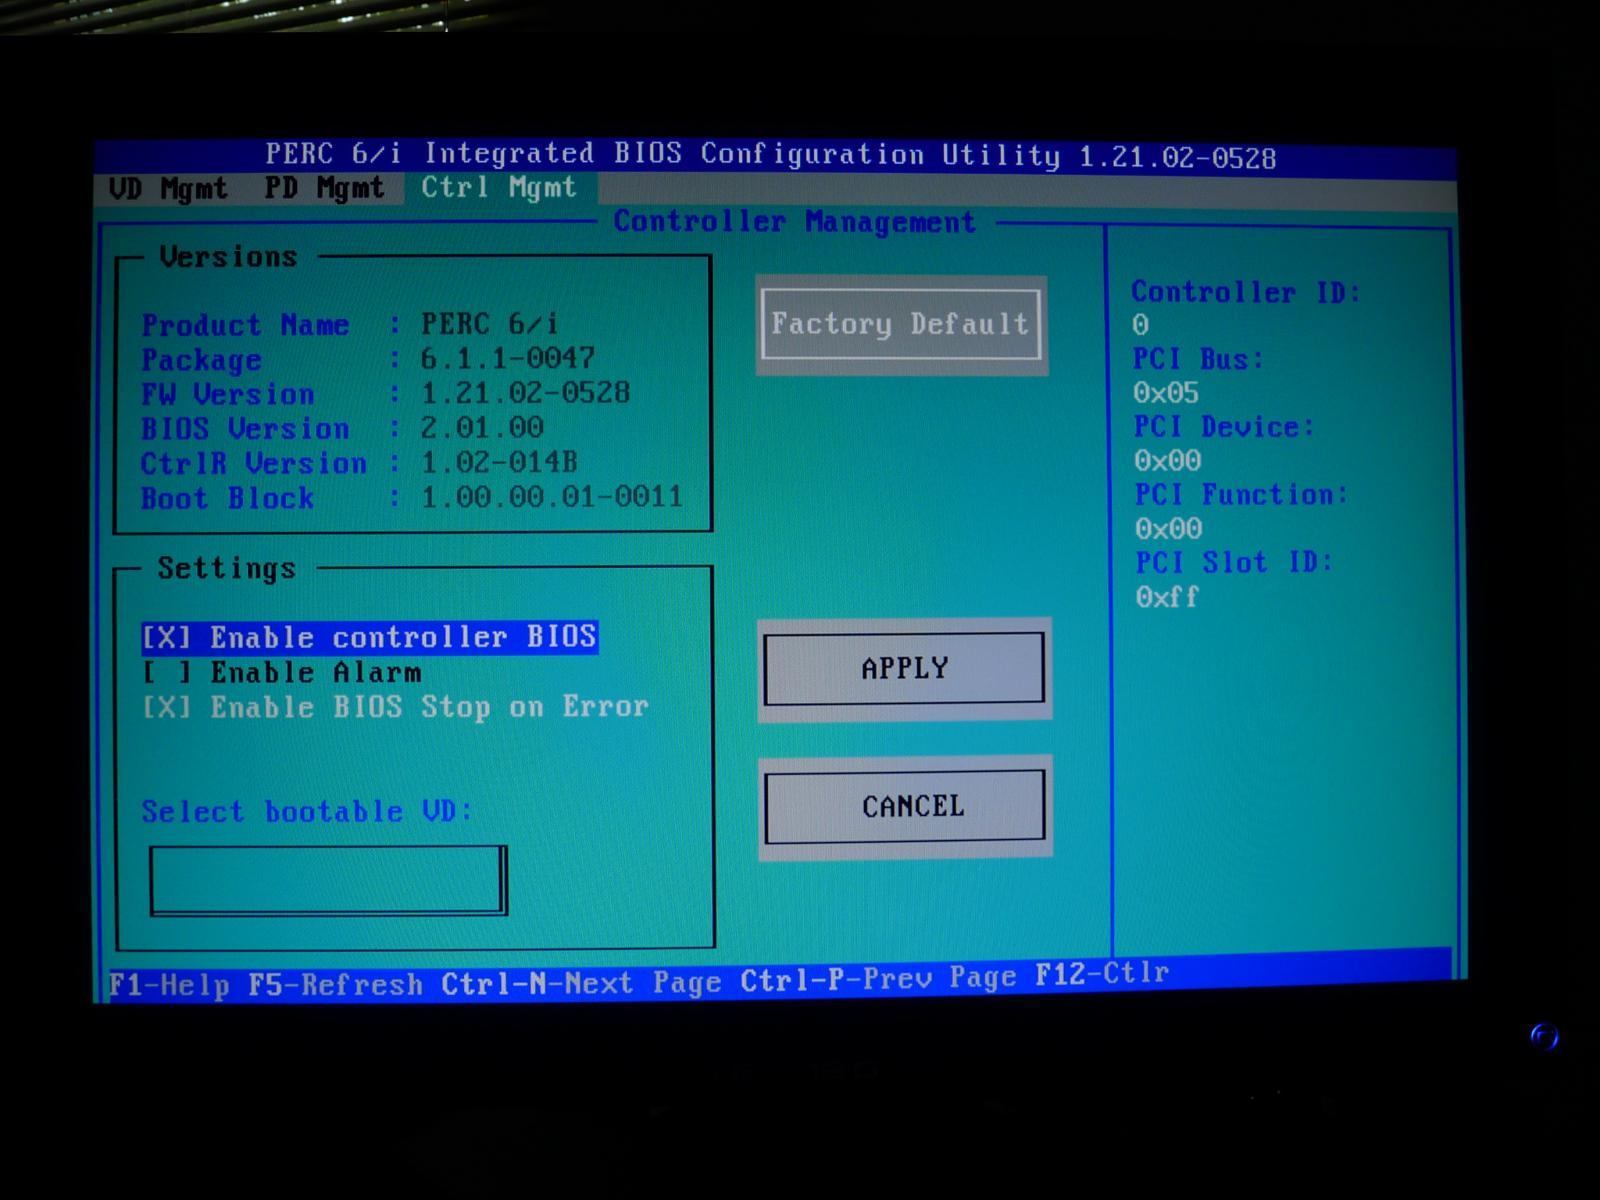Image resolution: width=1600 pixels, height=1200 pixels.
Task: Open the PD Mgmt tab
Action: 325,188
